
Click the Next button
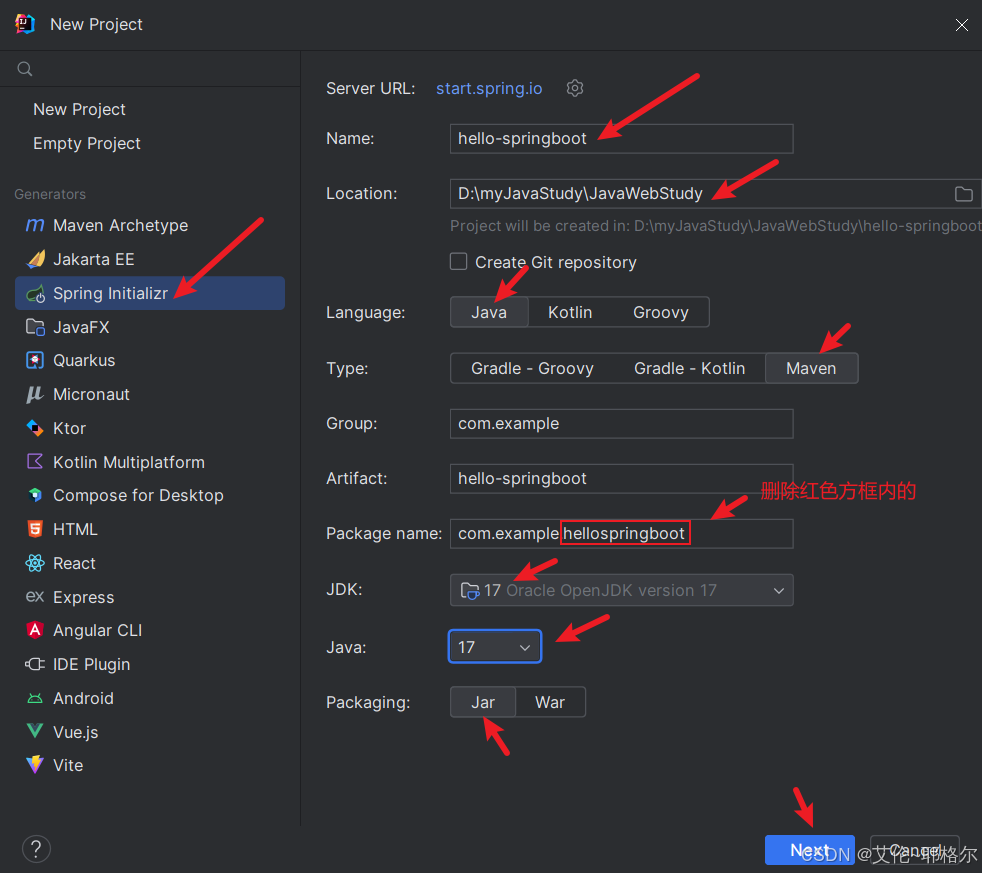(x=809, y=850)
